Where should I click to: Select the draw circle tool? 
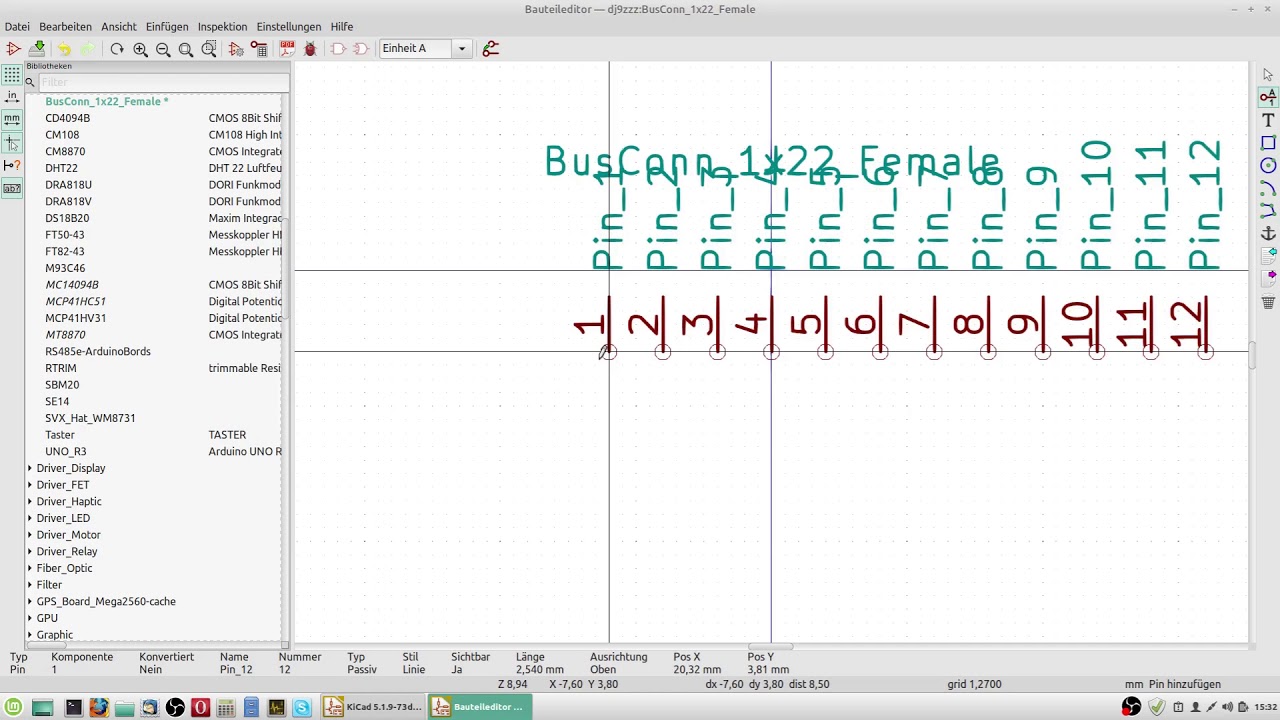click(x=1268, y=166)
